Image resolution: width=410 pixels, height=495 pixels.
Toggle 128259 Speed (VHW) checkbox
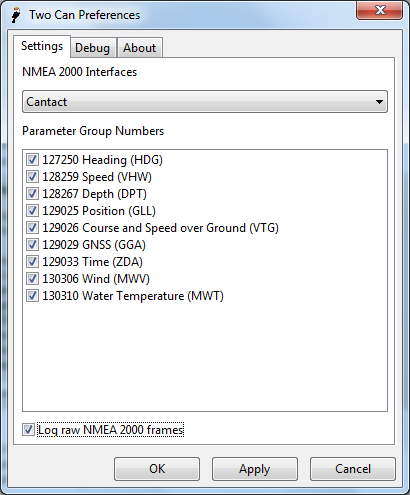(32, 177)
